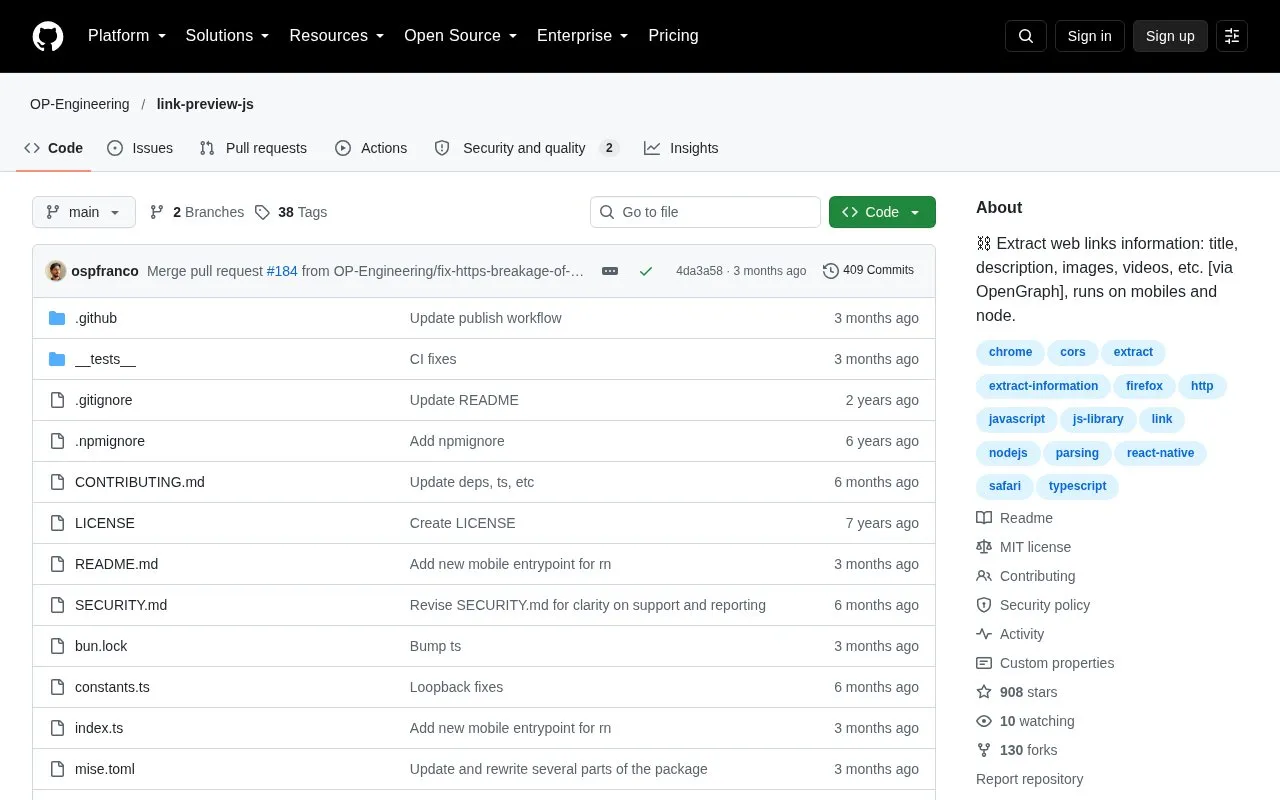Image resolution: width=1280 pixels, height=800 pixels.
Task: Open the GitHub homepage logo
Action: tap(48, 36)
